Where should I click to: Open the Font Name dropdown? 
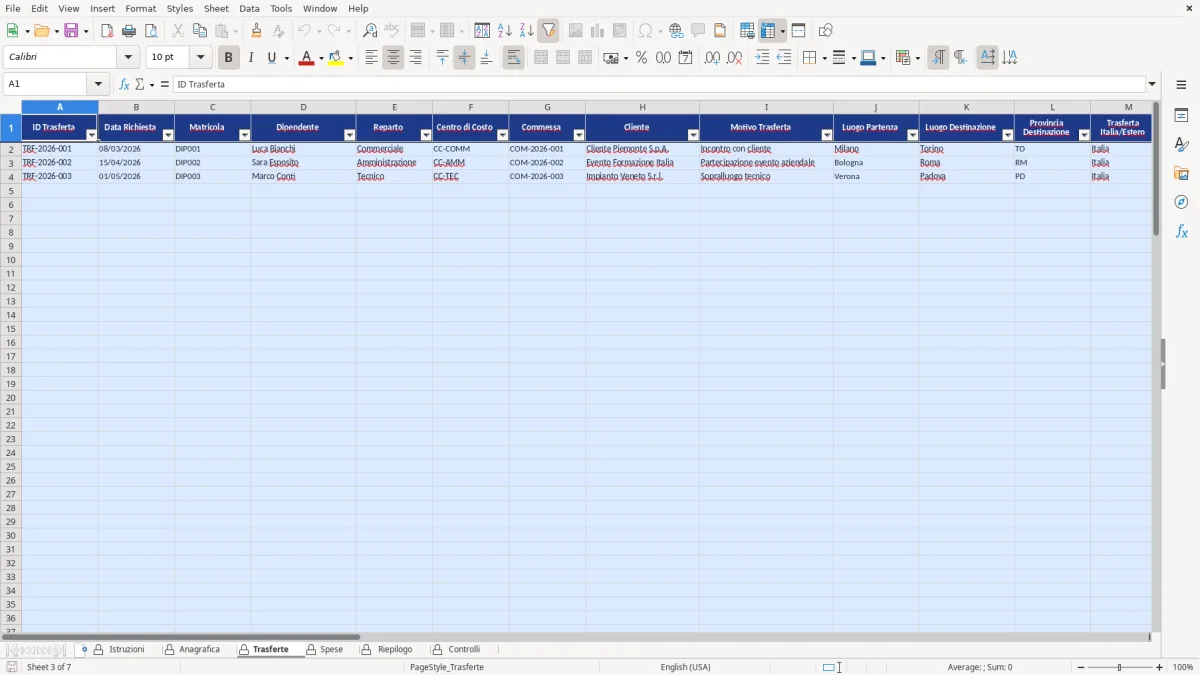(128, 58)
